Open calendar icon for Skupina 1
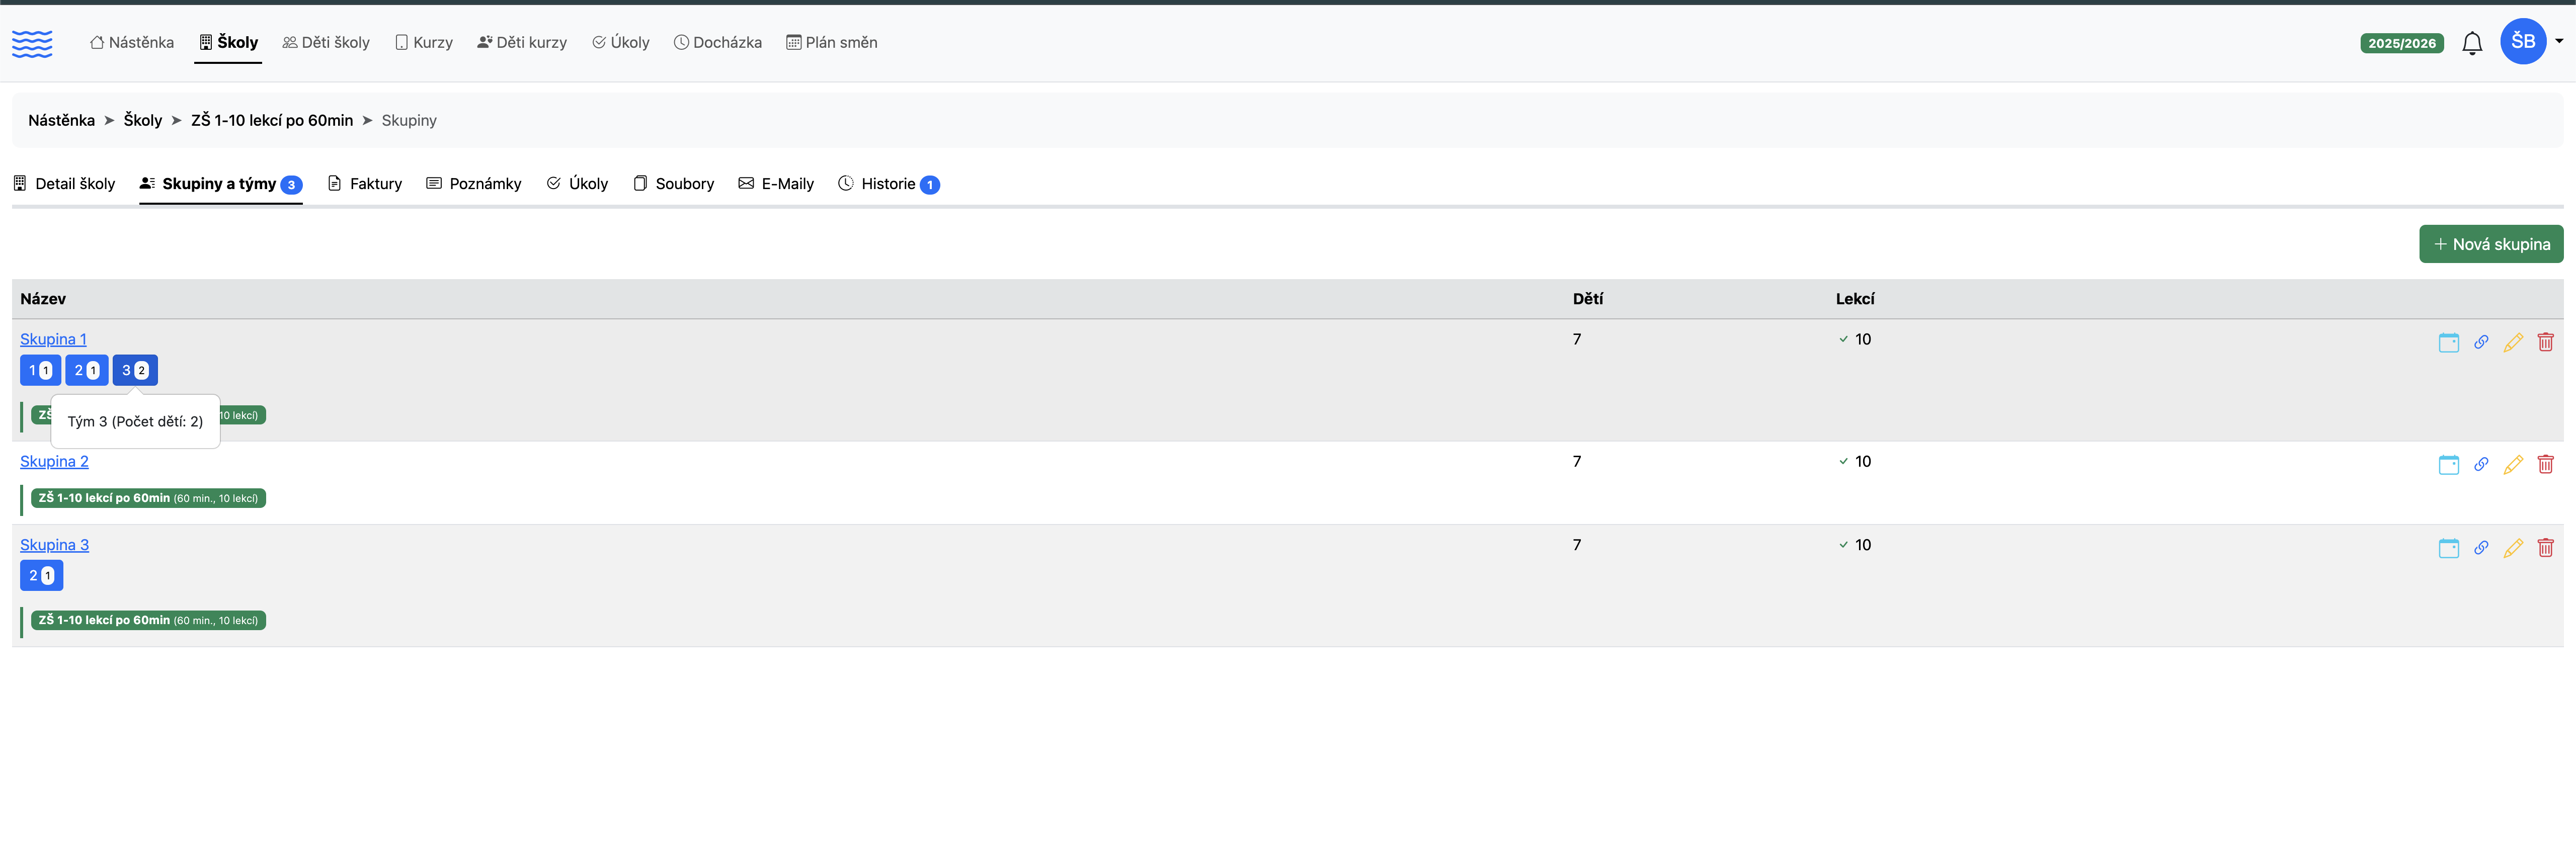2576x865 pixels. pos(2448,342)
